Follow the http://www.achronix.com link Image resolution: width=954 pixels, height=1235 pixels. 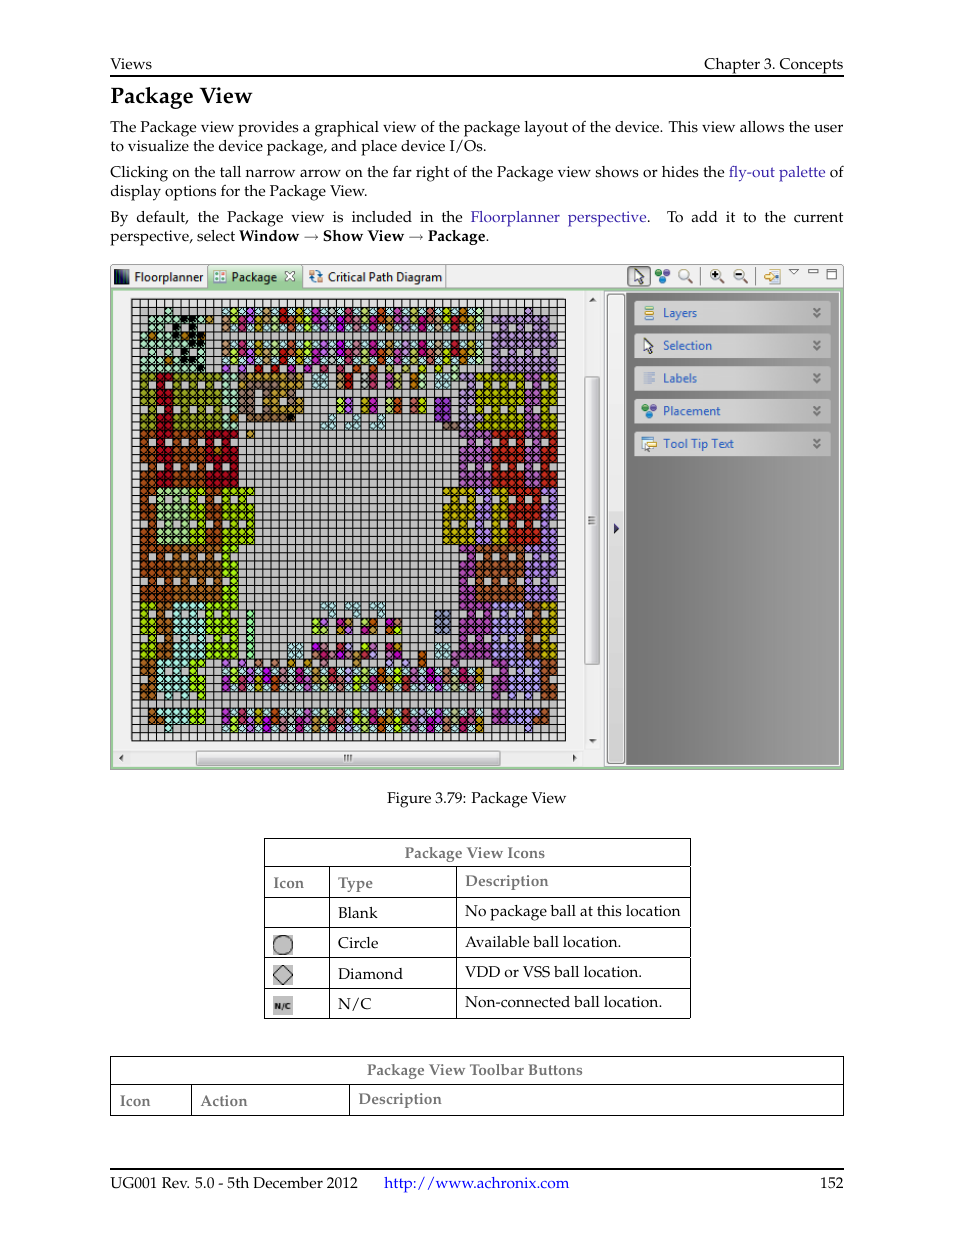click(475, 1183)
